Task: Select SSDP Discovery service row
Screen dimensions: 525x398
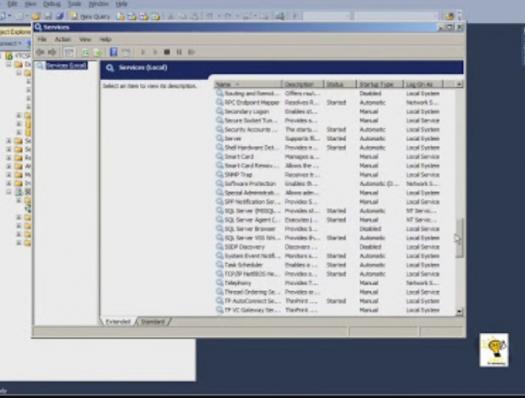Action: point(328,247)
